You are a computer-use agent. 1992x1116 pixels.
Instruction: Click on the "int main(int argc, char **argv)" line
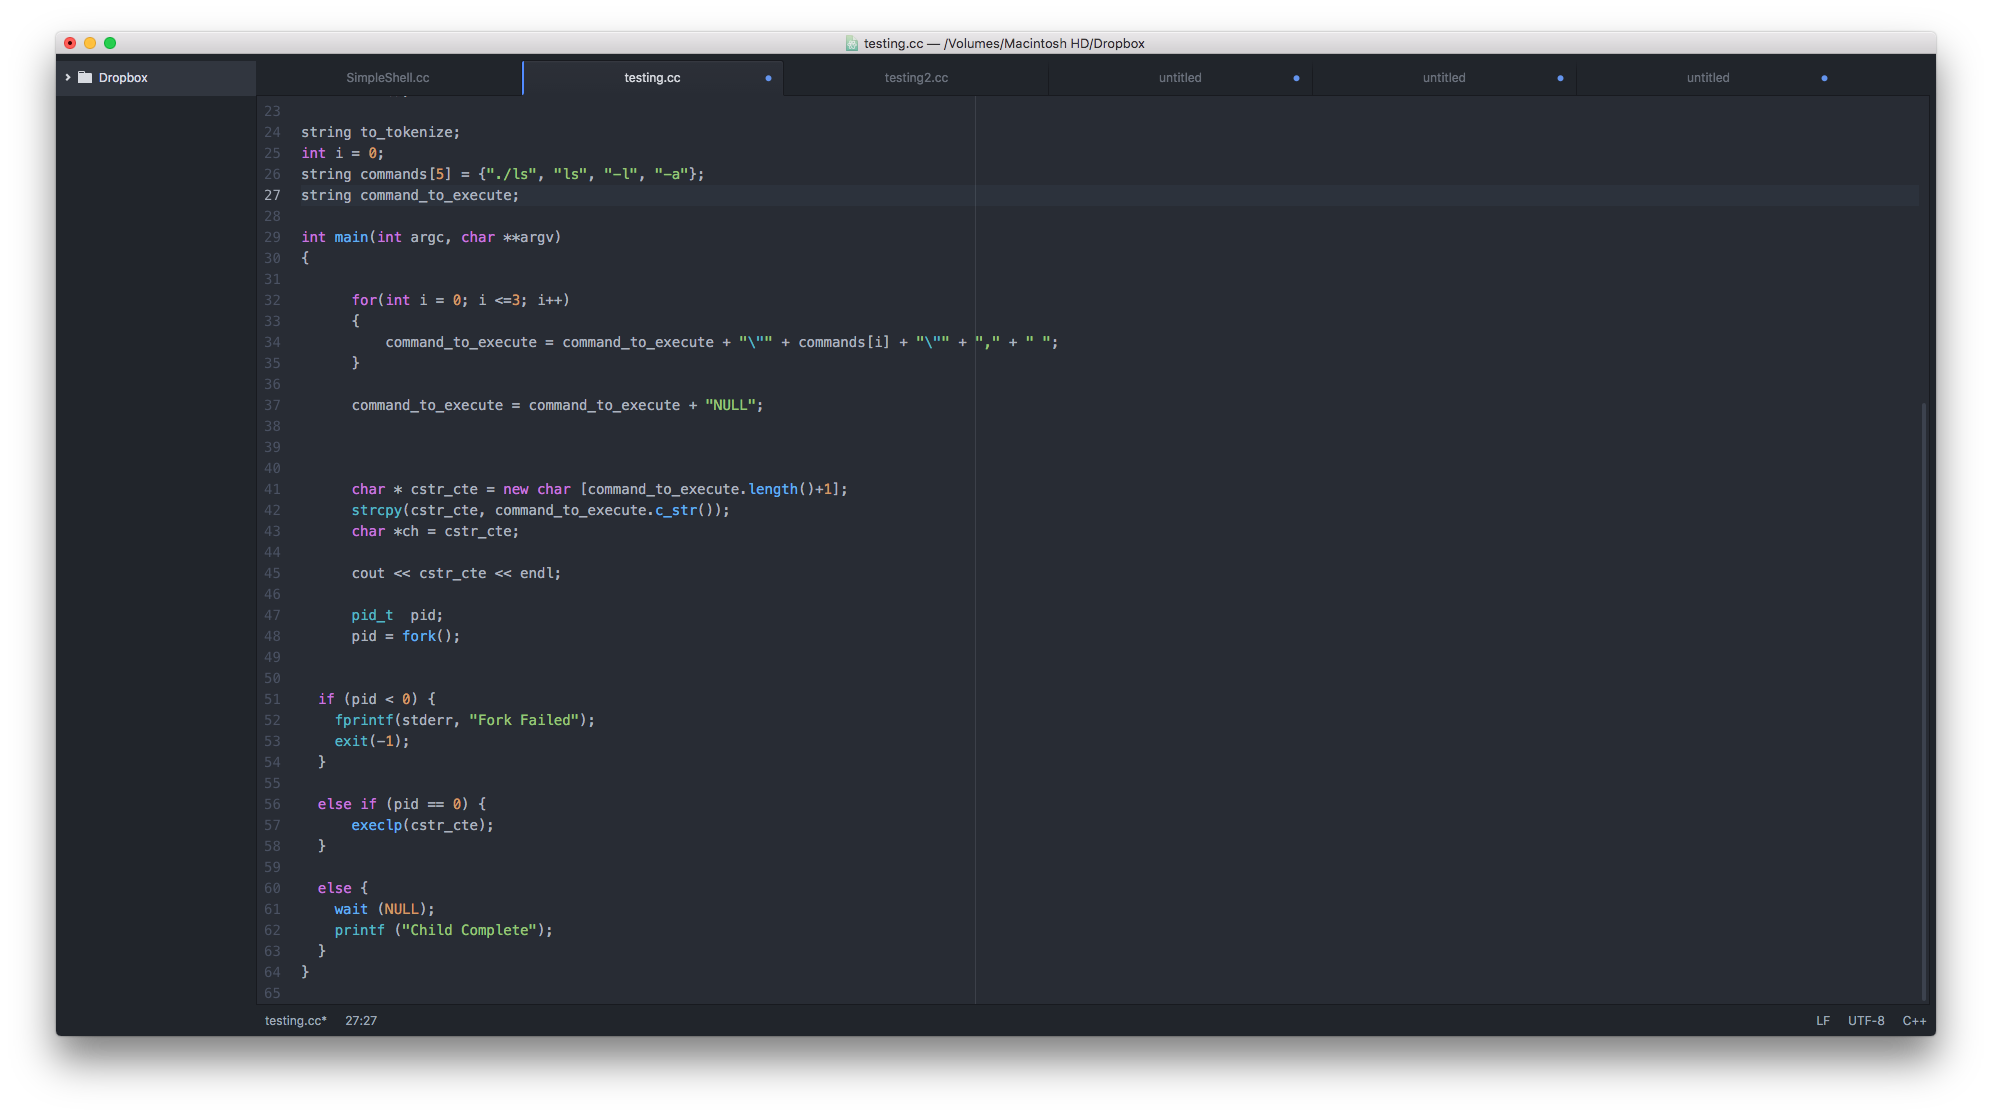click(431, 237)
